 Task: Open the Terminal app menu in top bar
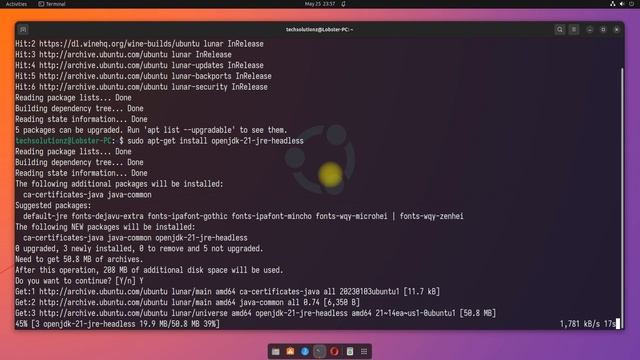52,4
